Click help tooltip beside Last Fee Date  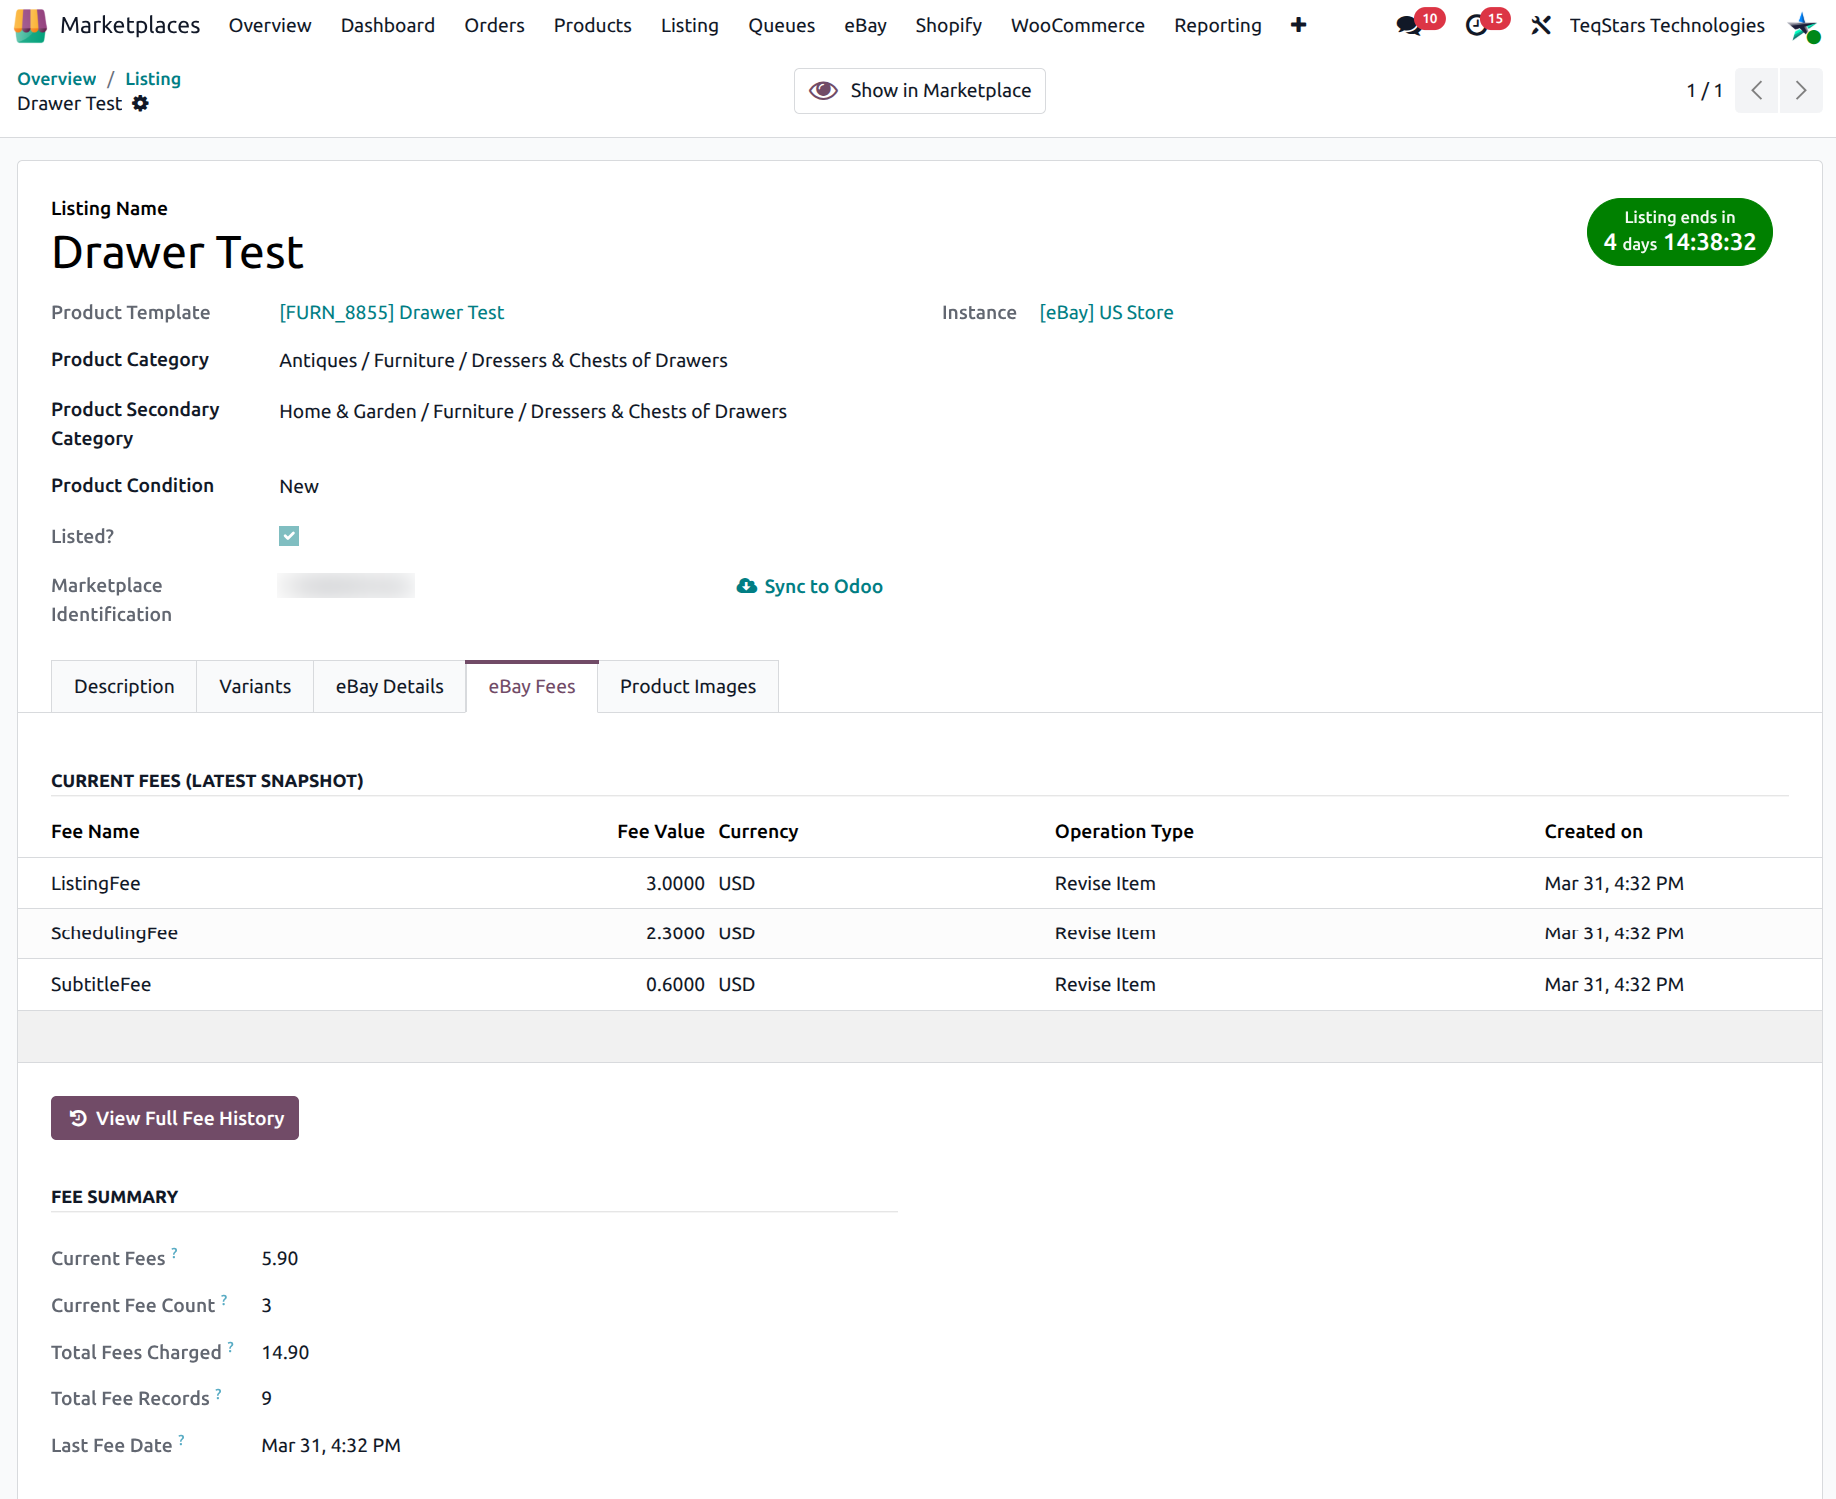[x=181, y=1439]
